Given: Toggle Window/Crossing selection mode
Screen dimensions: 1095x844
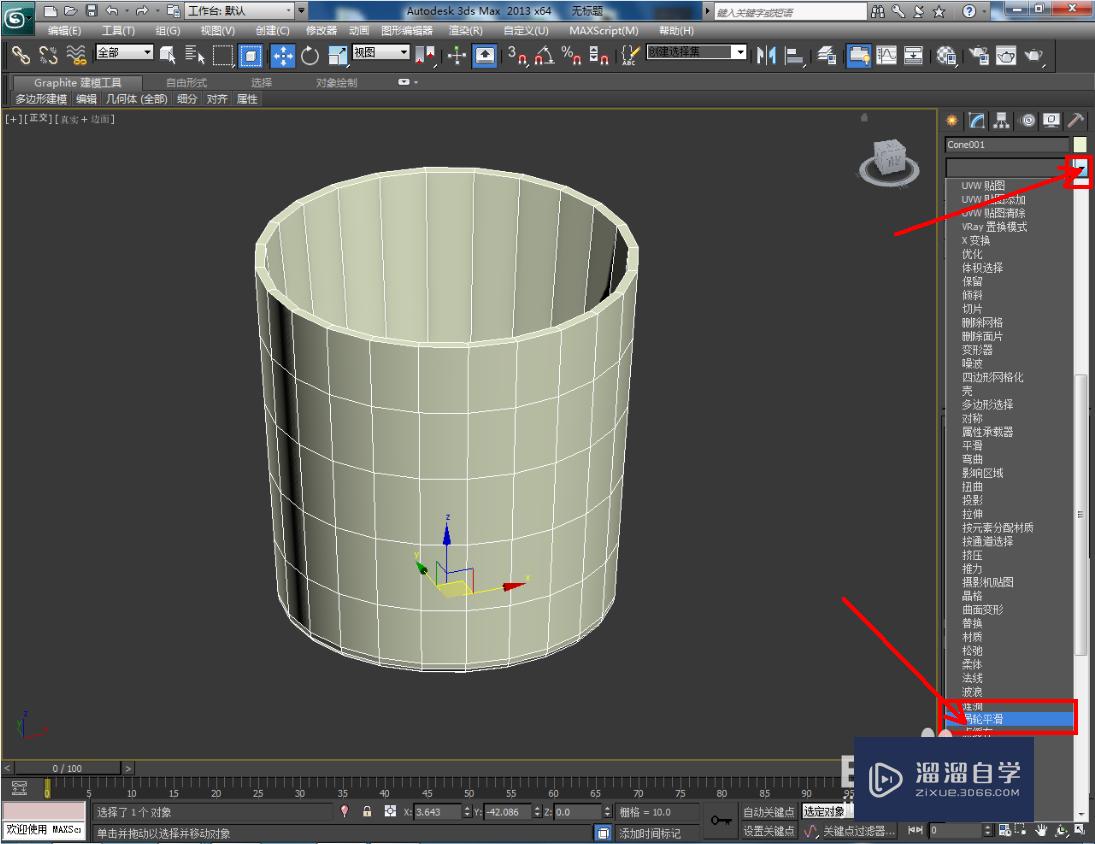Looking at the screenshot, I should (x=251, y=55).
